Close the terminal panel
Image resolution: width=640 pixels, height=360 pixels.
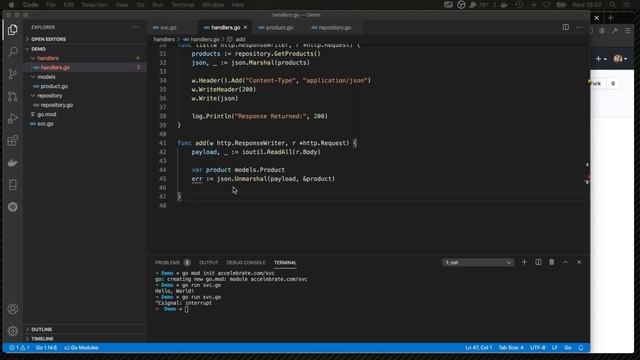pos(579,262)
